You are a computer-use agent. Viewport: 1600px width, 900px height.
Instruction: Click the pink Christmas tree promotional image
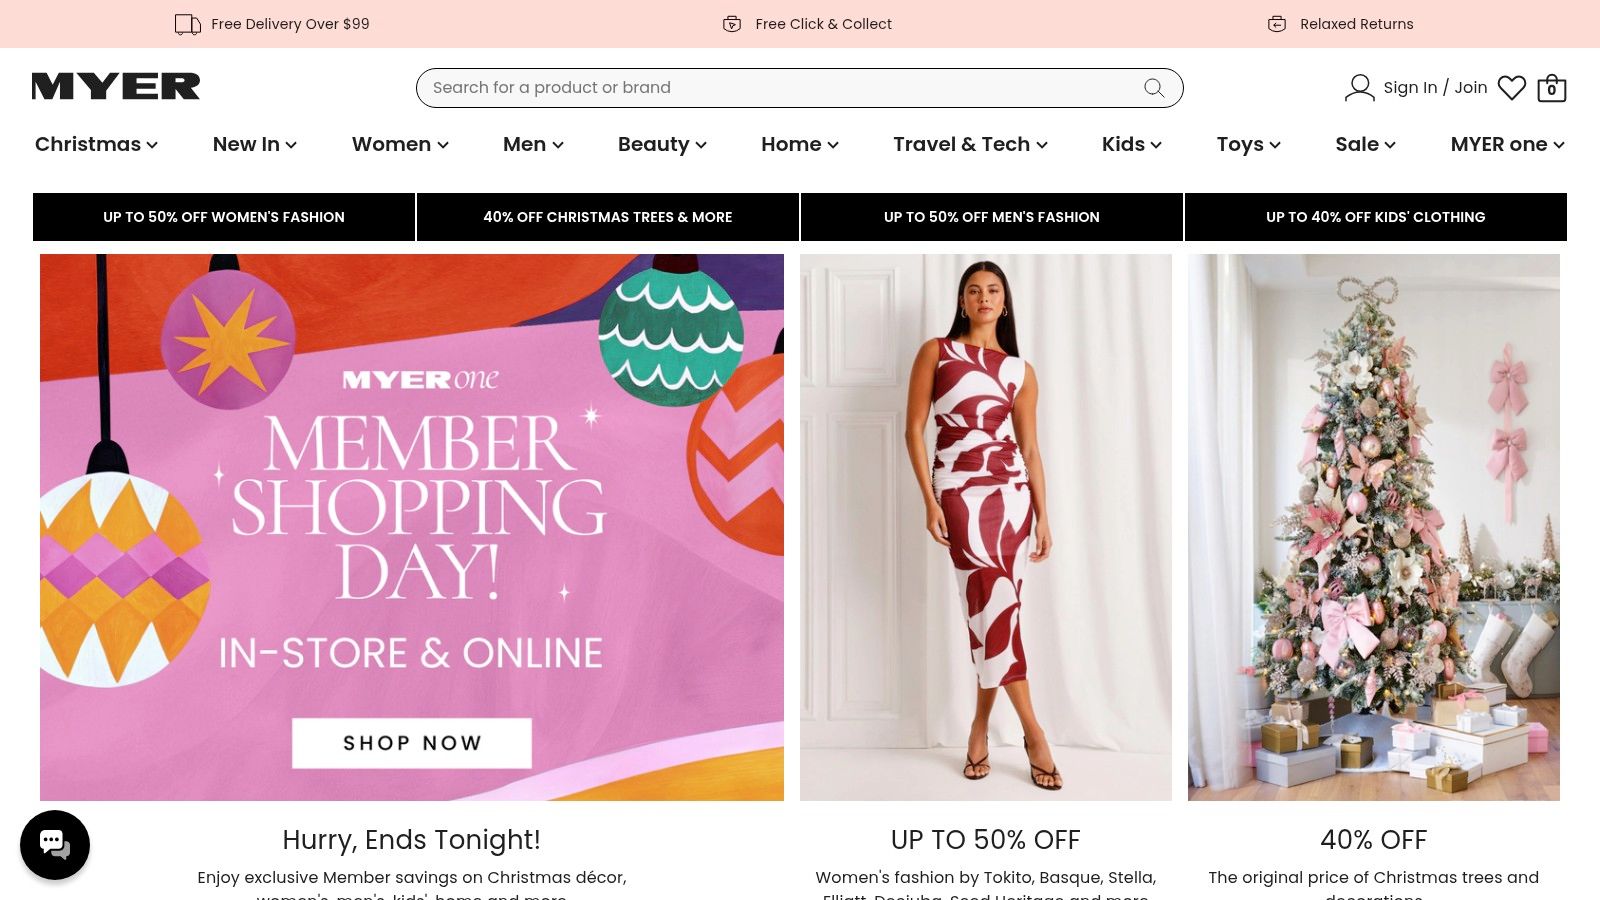pos(1372,527)
